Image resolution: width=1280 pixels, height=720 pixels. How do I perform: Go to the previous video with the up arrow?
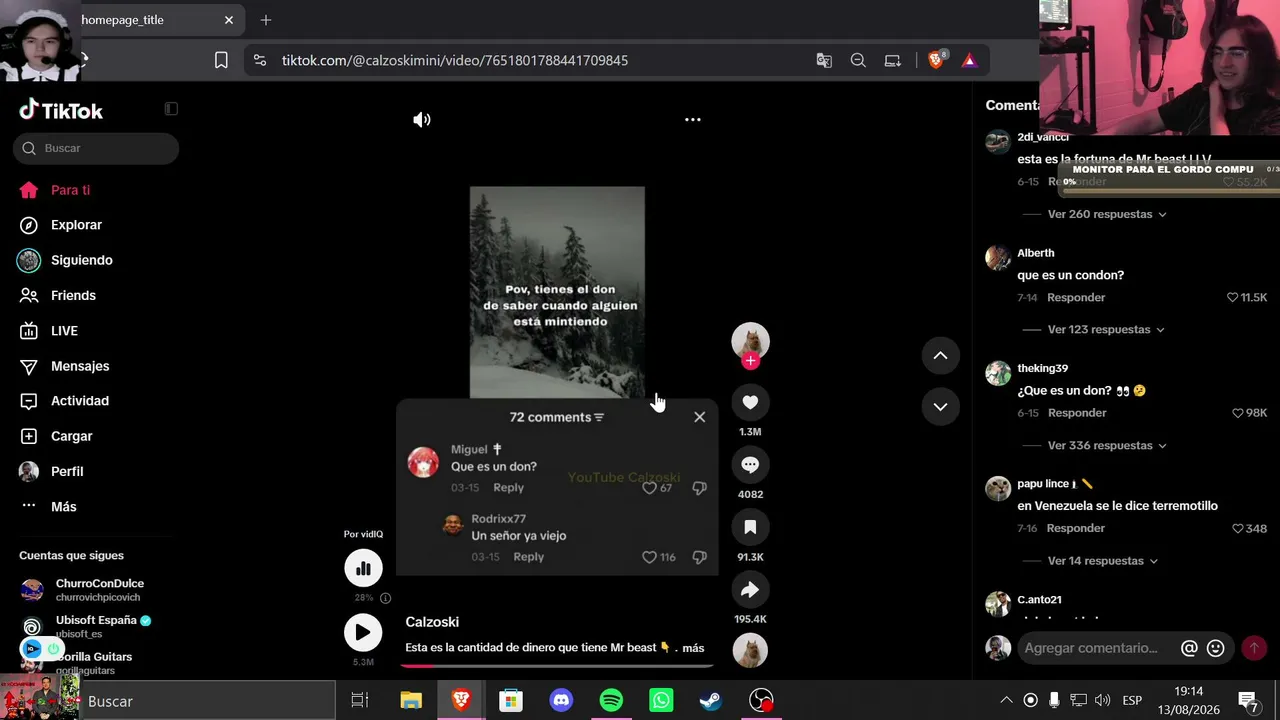(x=940, y=355)
